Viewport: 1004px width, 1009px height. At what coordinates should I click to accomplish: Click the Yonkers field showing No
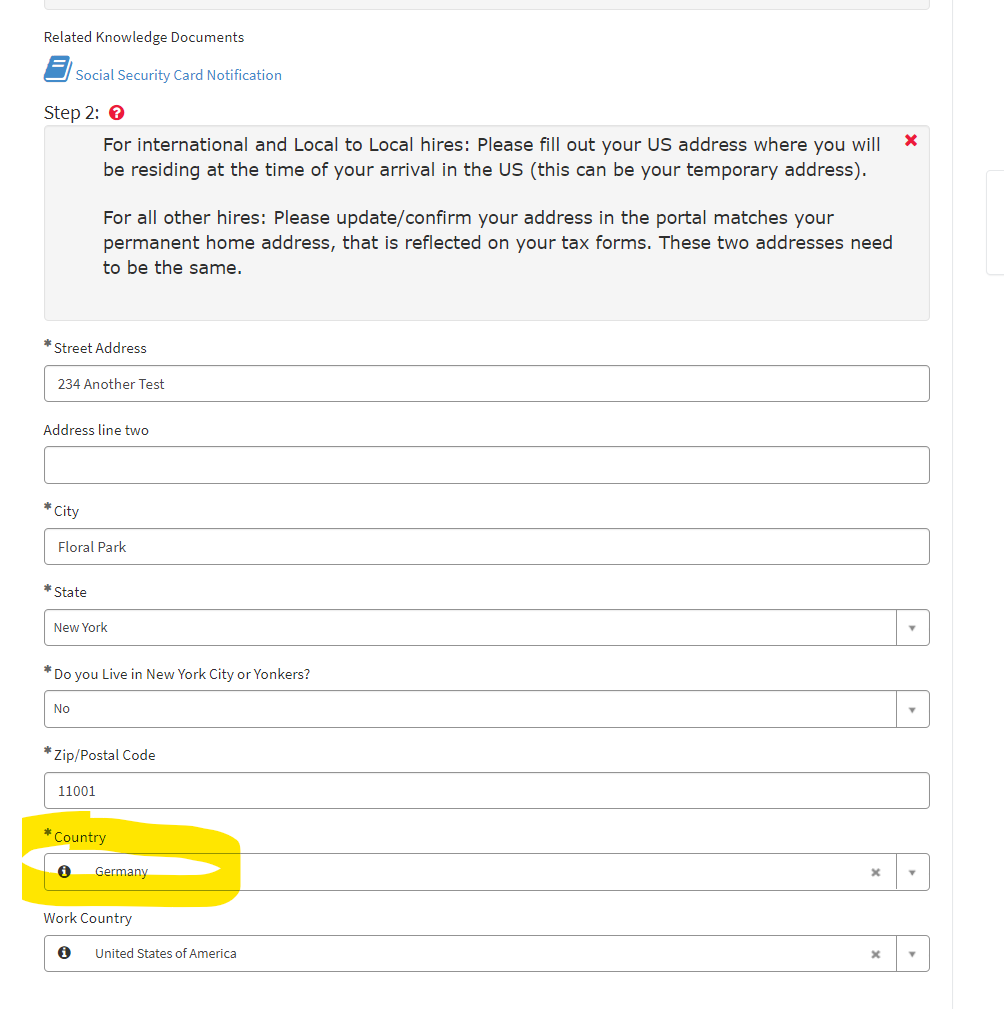470,709
